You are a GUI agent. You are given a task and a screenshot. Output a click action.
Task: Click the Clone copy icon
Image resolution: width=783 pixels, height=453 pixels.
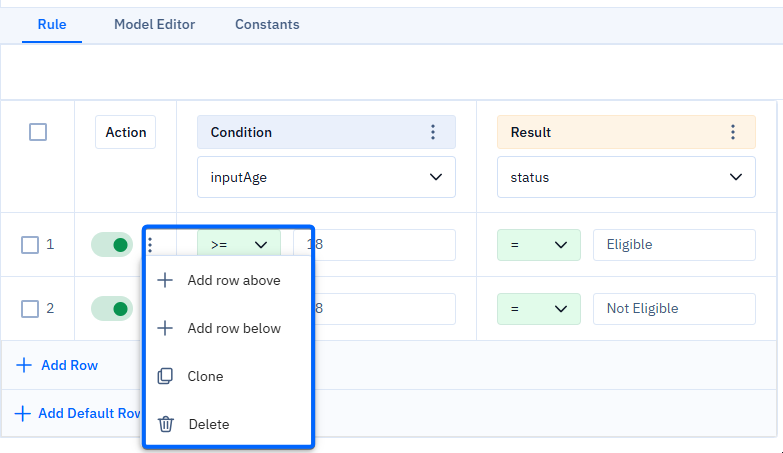click(x=165, y=376)
